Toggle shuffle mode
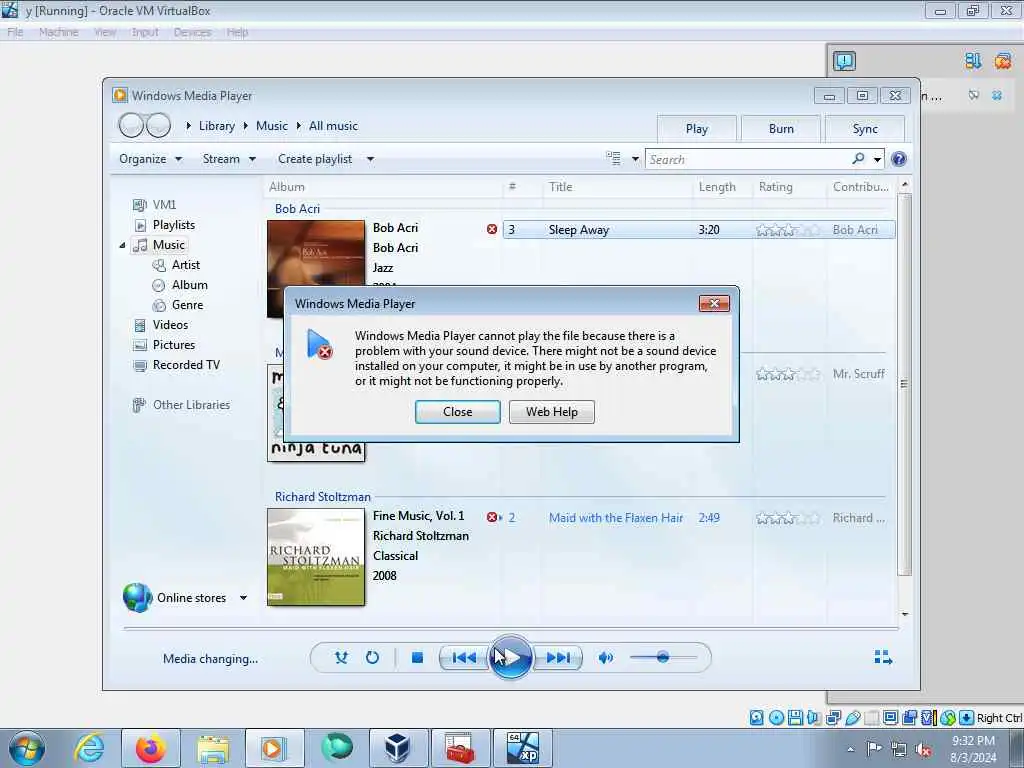This screenshot has width=1024, height=768. click(x=341, y=658)
